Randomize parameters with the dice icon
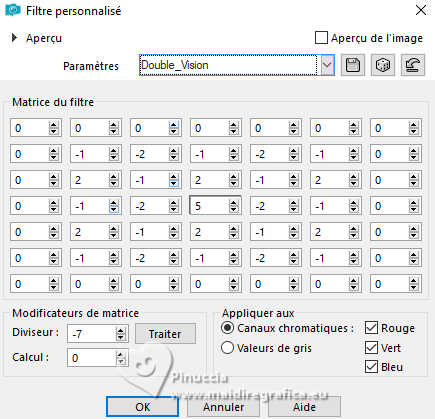Viewport: 435px width, 419px height. click(383, 65)
